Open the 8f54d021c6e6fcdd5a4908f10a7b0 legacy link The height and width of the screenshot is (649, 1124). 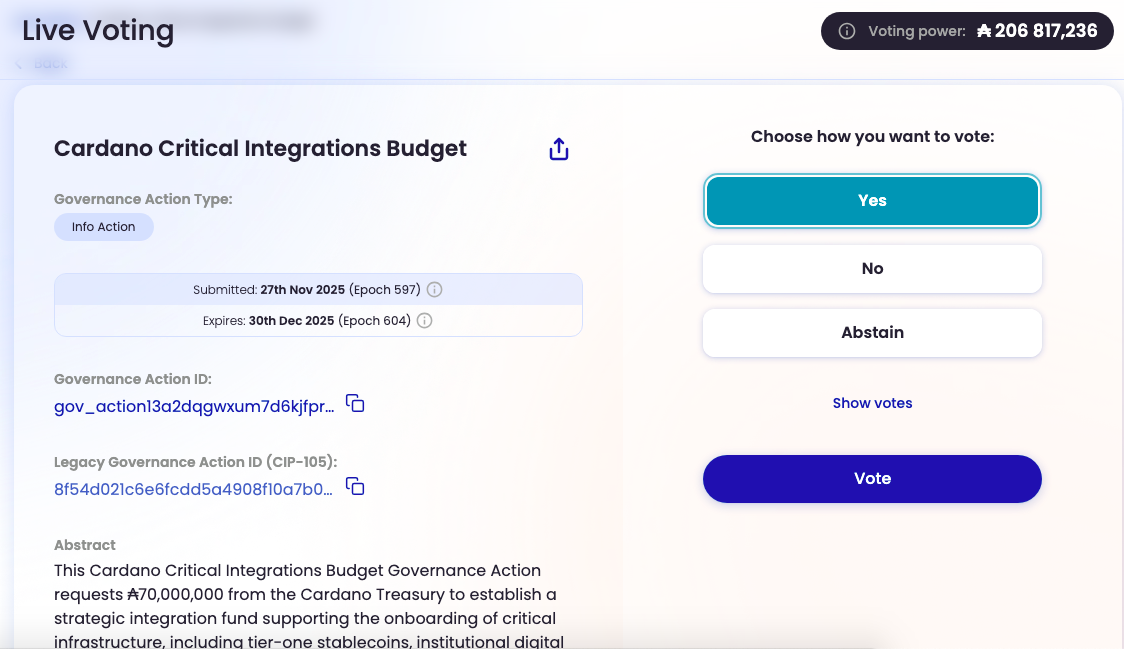(x=194, y=489)
